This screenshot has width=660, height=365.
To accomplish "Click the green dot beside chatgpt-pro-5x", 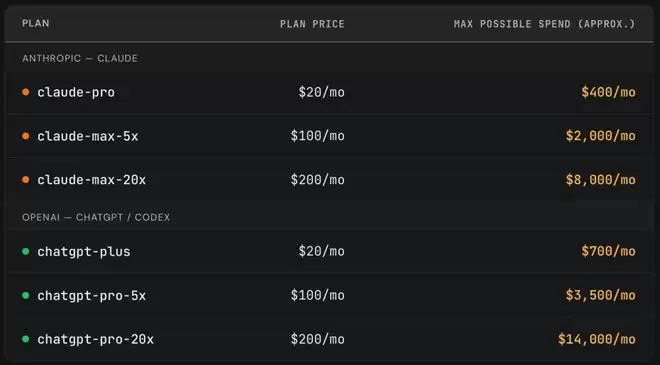I will (26, 296).
